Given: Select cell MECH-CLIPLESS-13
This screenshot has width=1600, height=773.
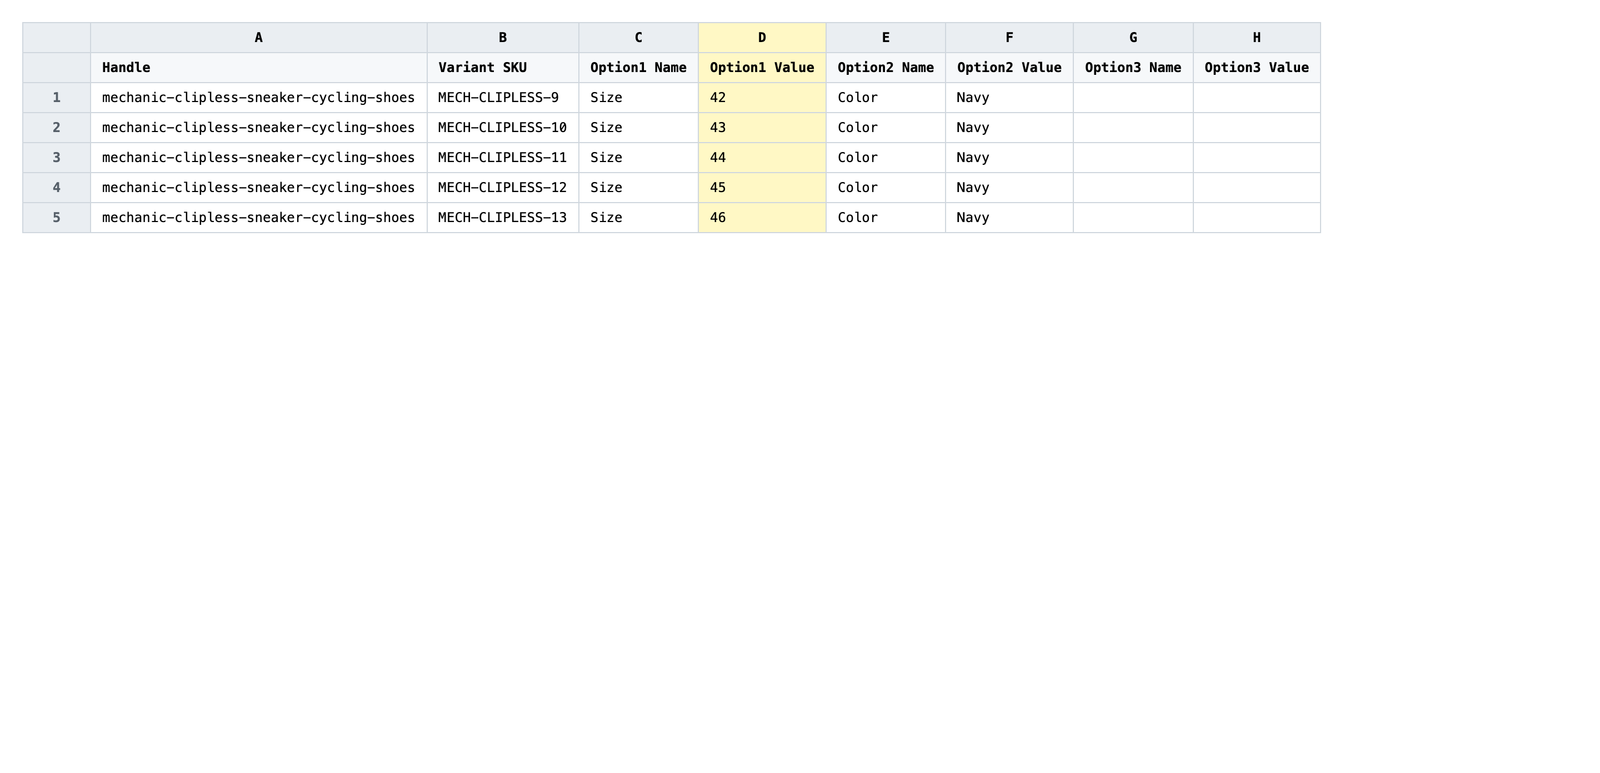Looking at the screenshot, I should [x=503, y=218].
